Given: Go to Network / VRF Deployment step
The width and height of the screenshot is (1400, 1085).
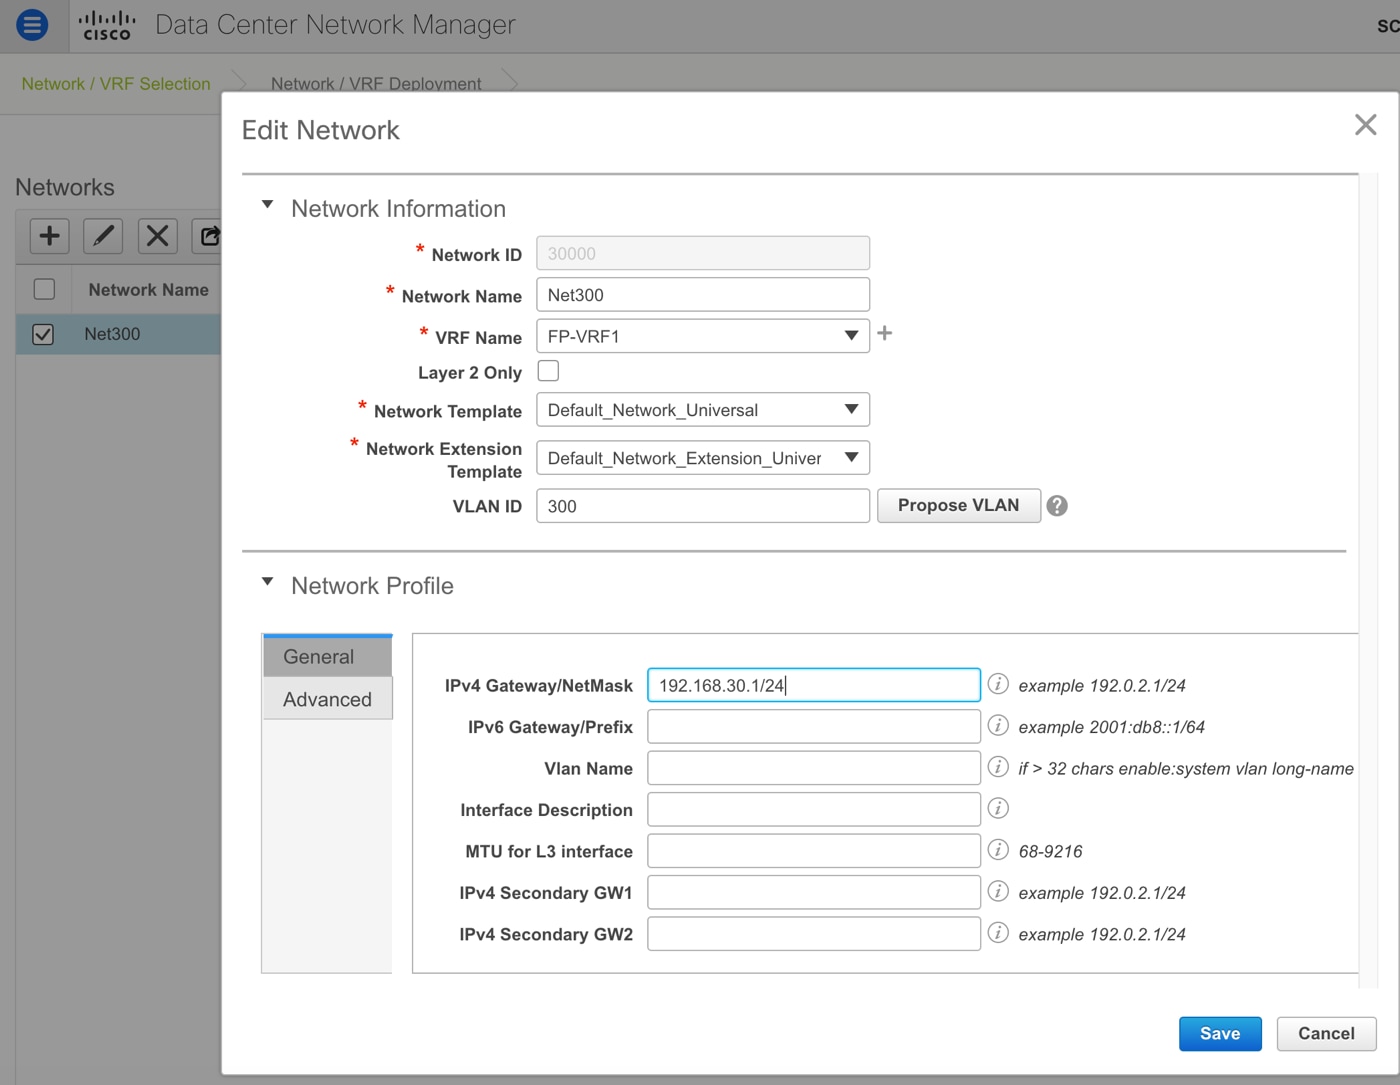Looking at the screenshot, I should tap(376, 84).
